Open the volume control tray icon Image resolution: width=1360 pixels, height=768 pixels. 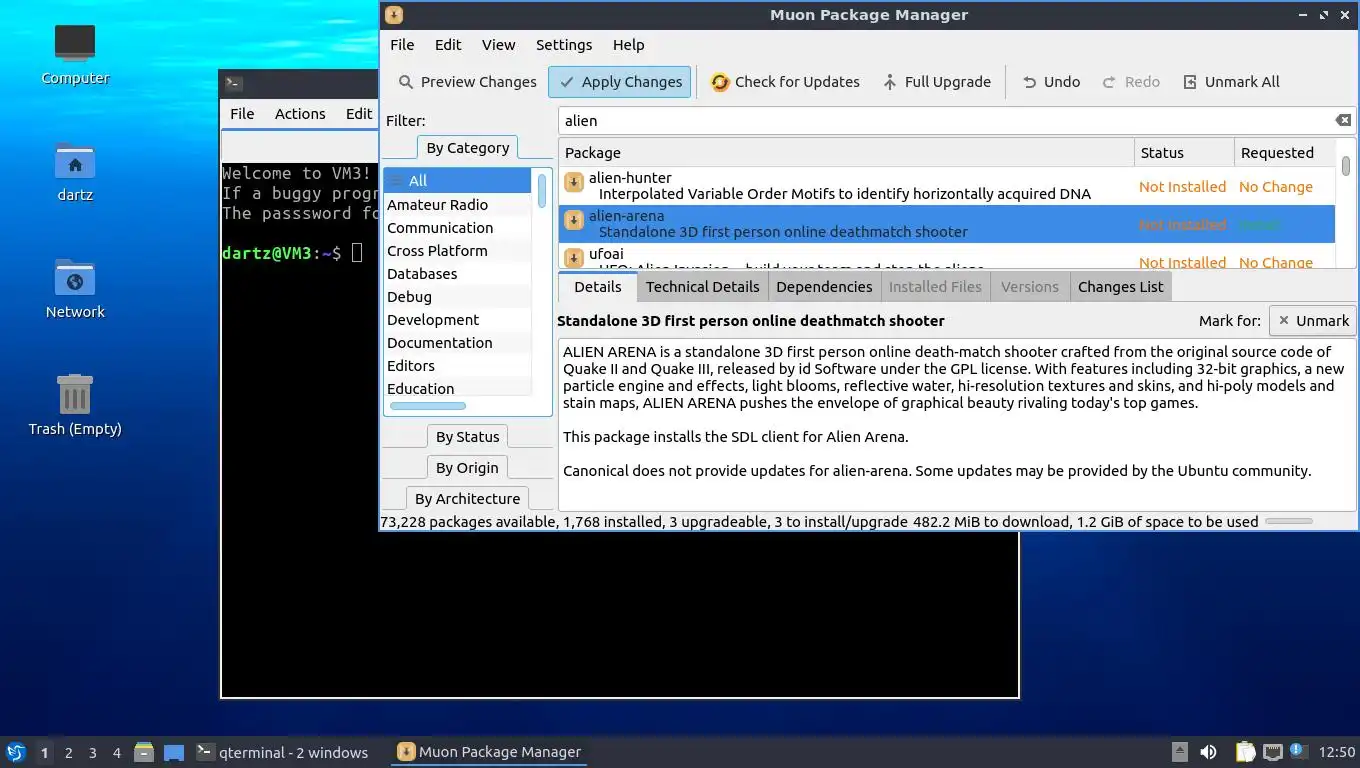[1209, 752]
